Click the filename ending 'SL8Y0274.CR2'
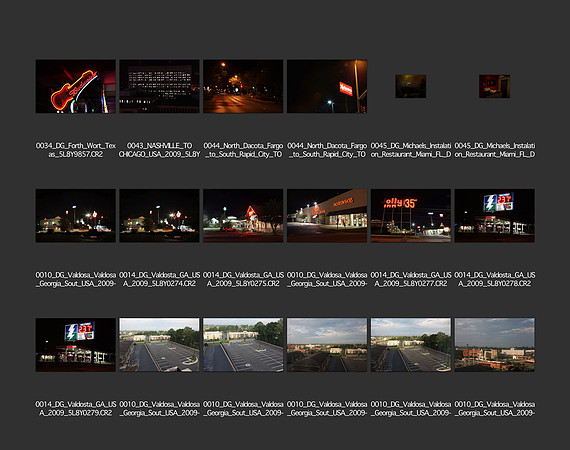570x450 pixels. 160,279
